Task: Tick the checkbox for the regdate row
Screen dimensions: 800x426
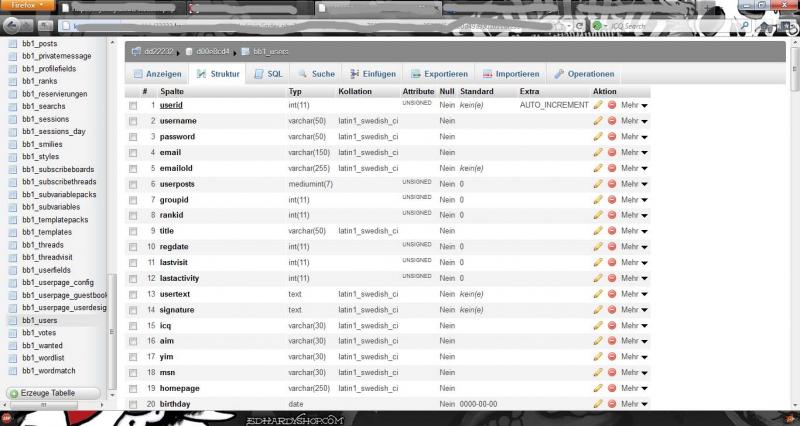Action: (x=133, y=247)
